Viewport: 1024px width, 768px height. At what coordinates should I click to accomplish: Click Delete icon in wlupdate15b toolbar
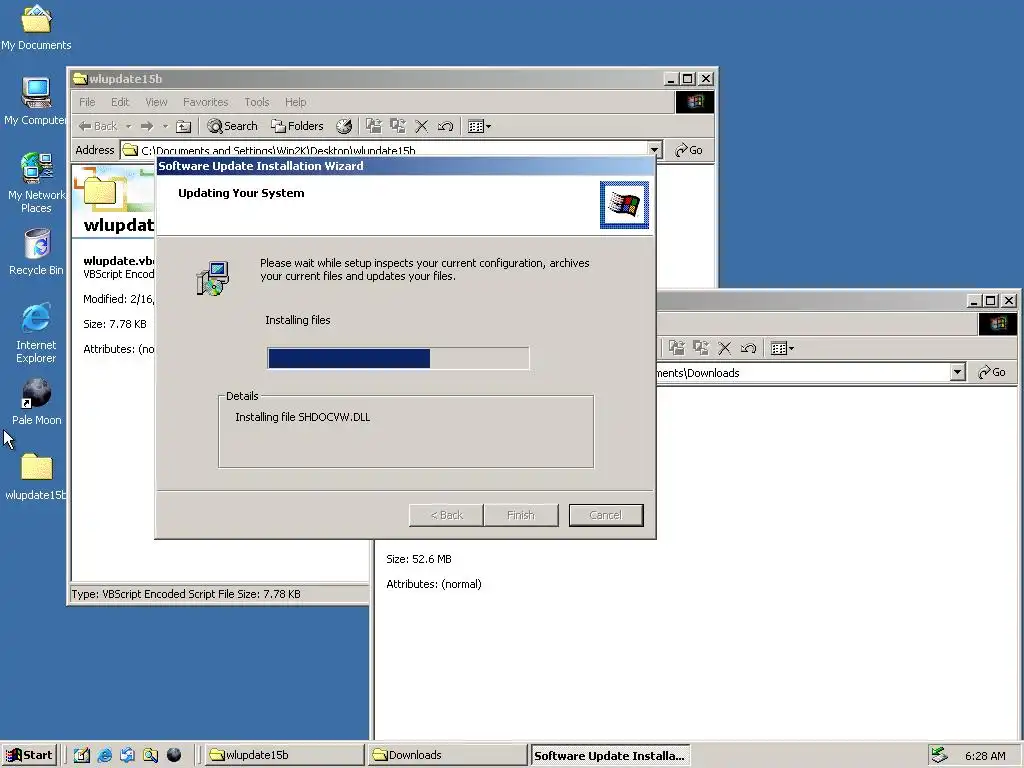[x=422, y=126]
